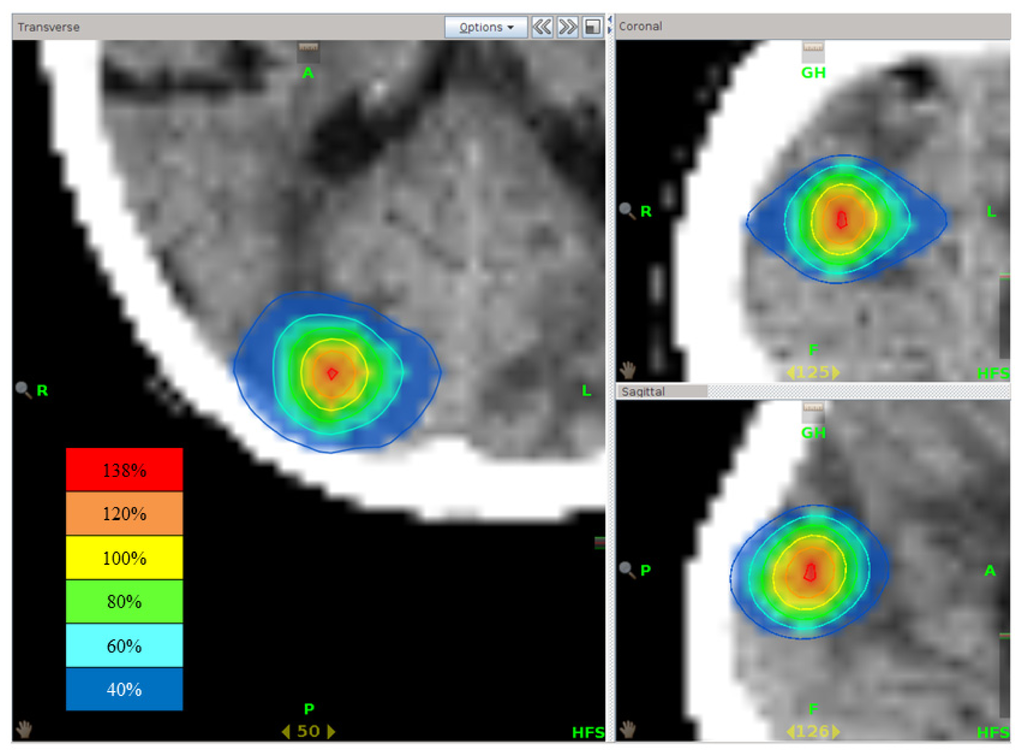Go to previous Transverse slice before 50
This screenshot has height=755, width=1024.
pos(286,731)
